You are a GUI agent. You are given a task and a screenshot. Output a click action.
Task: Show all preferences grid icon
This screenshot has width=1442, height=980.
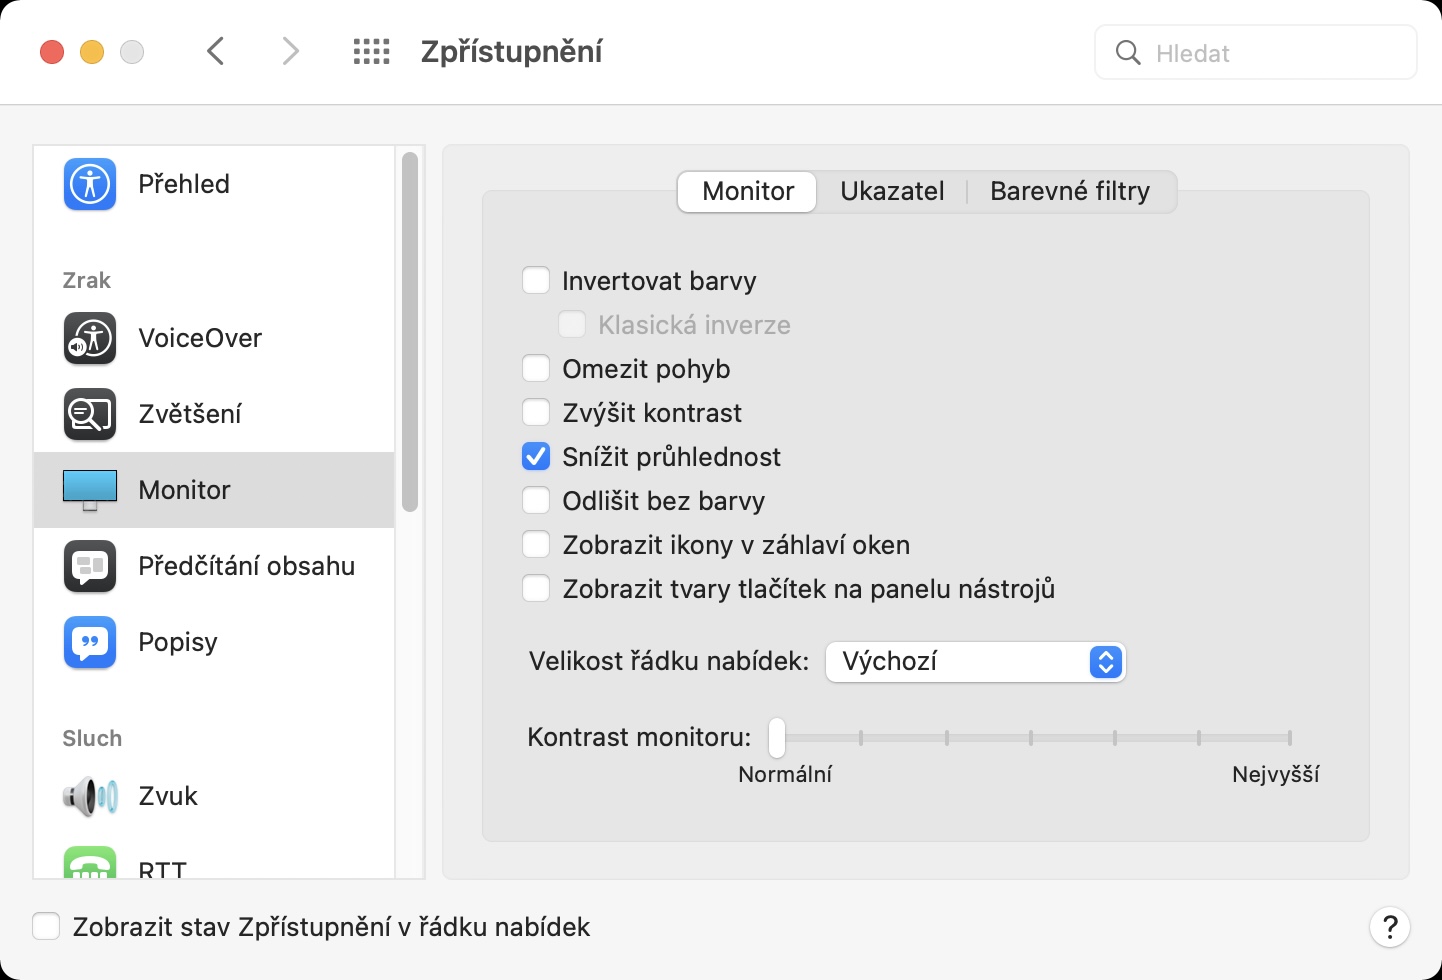tap(371, 52)
